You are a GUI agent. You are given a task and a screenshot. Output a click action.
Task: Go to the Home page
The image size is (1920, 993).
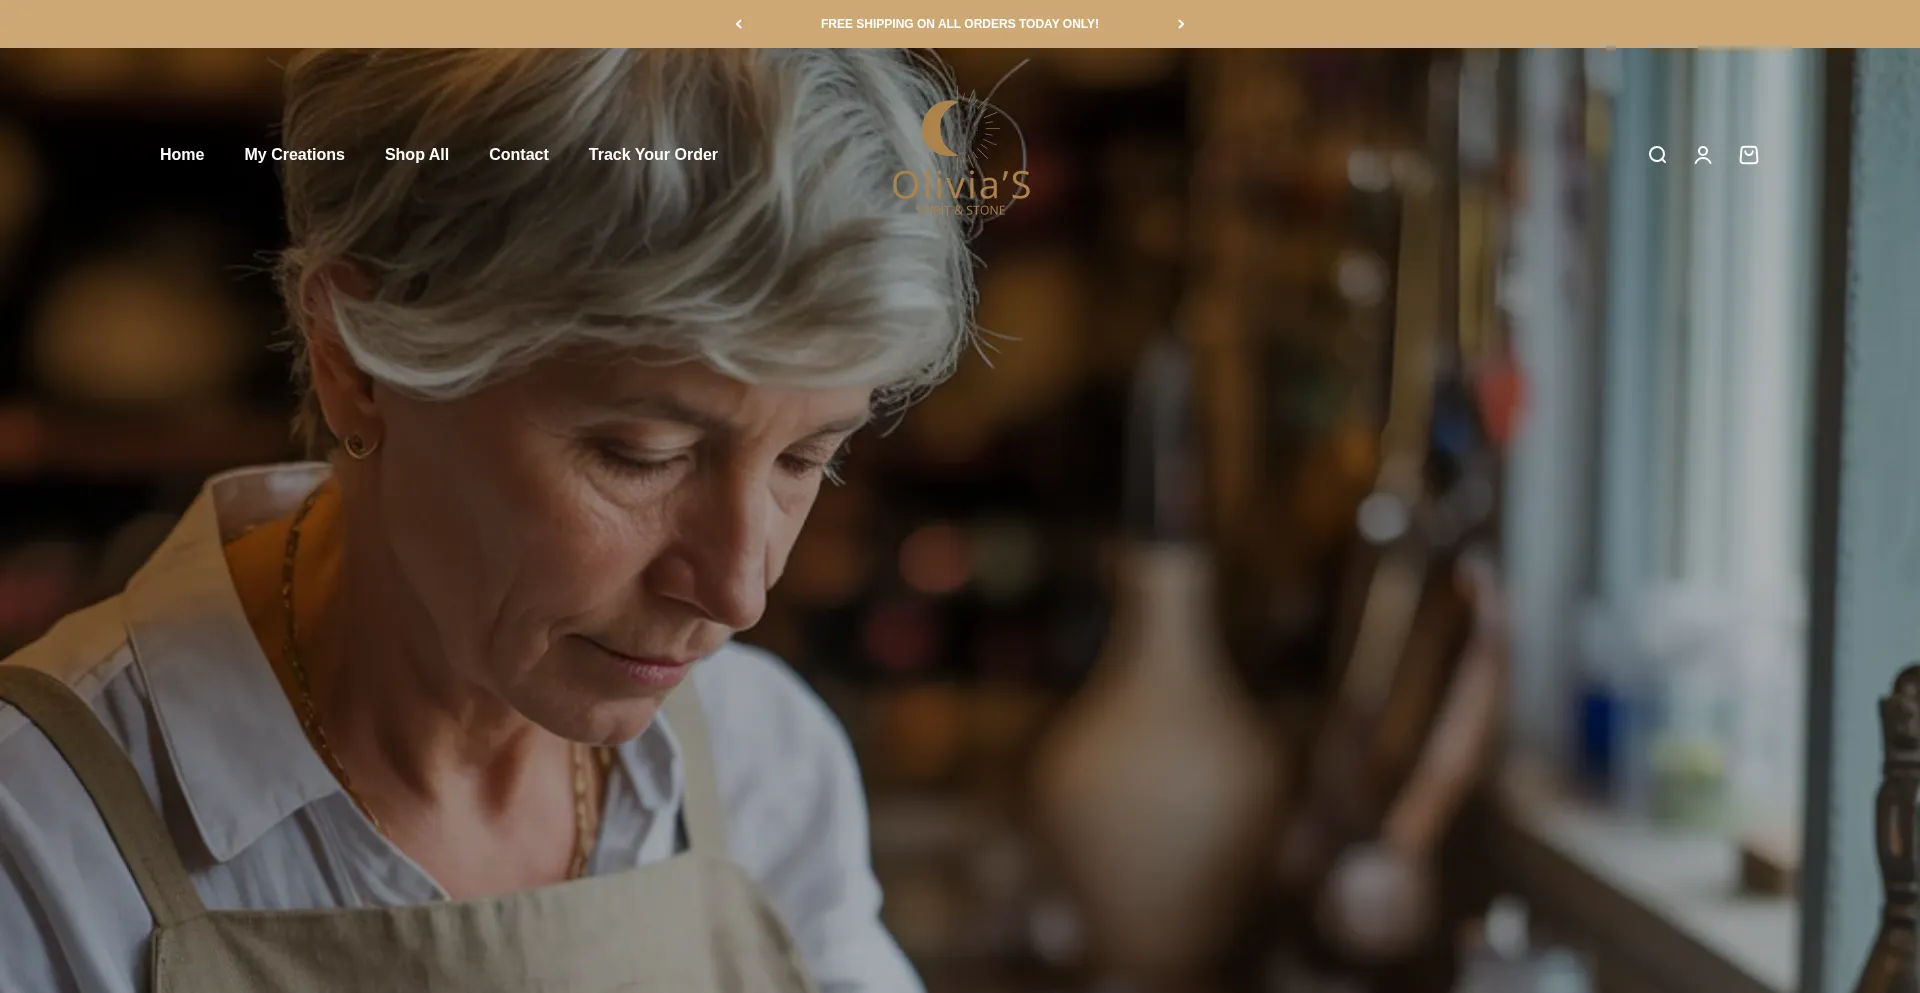pyautogui.click(x=182, y=155)
